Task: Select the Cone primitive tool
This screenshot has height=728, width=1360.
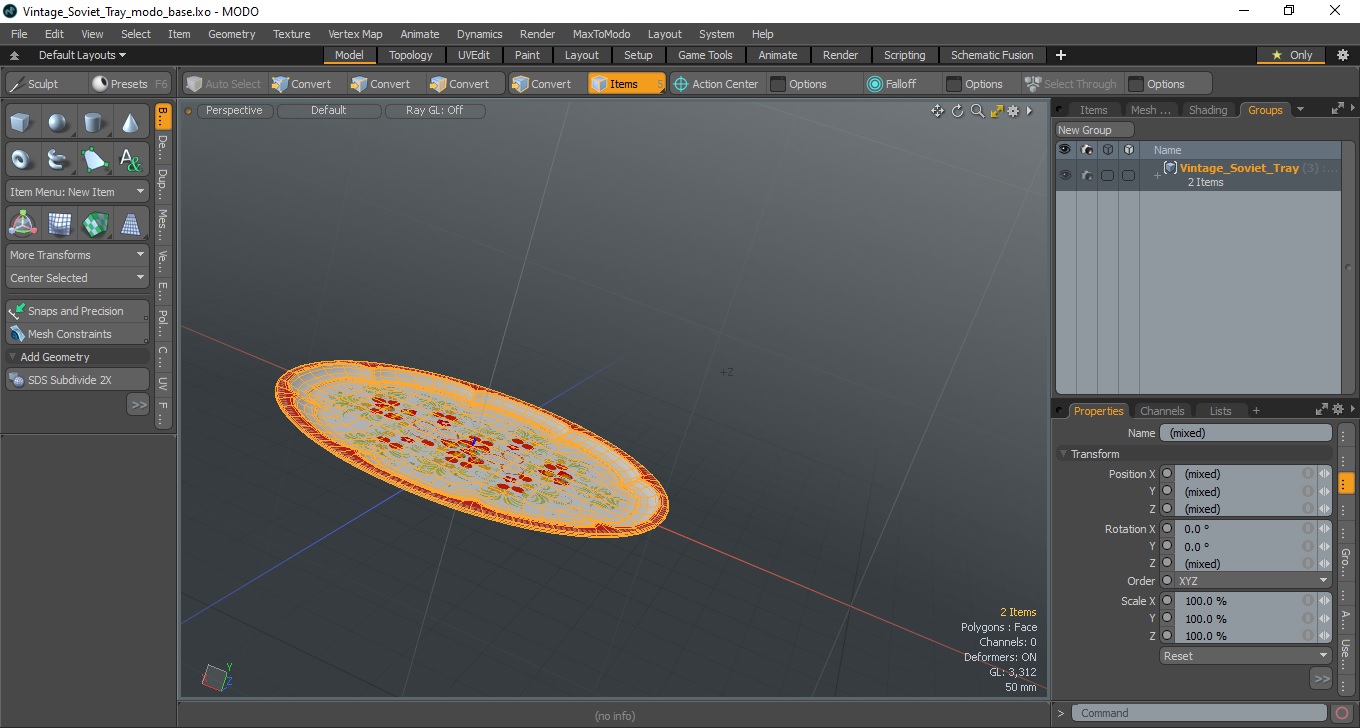Action: [x=131, y=123]
